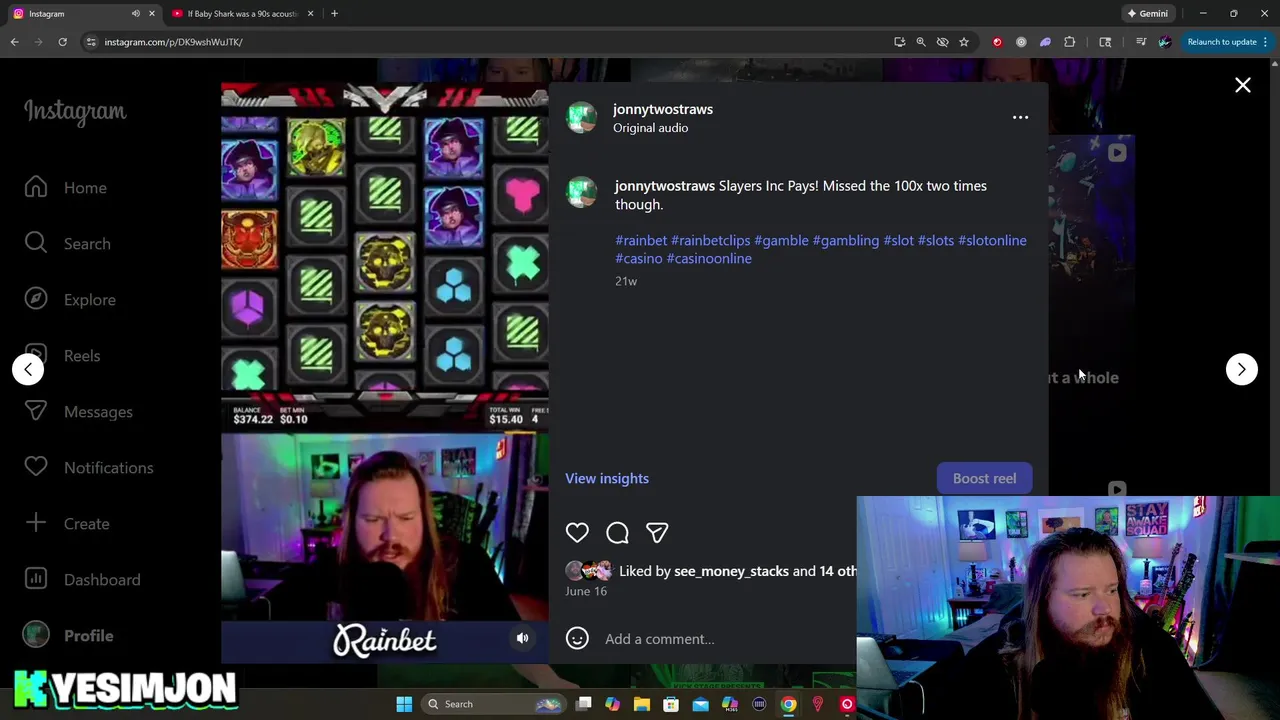Open see_money_stacks profile from likes
This screenshot has height=720, width=1280.
pos(731,571)
